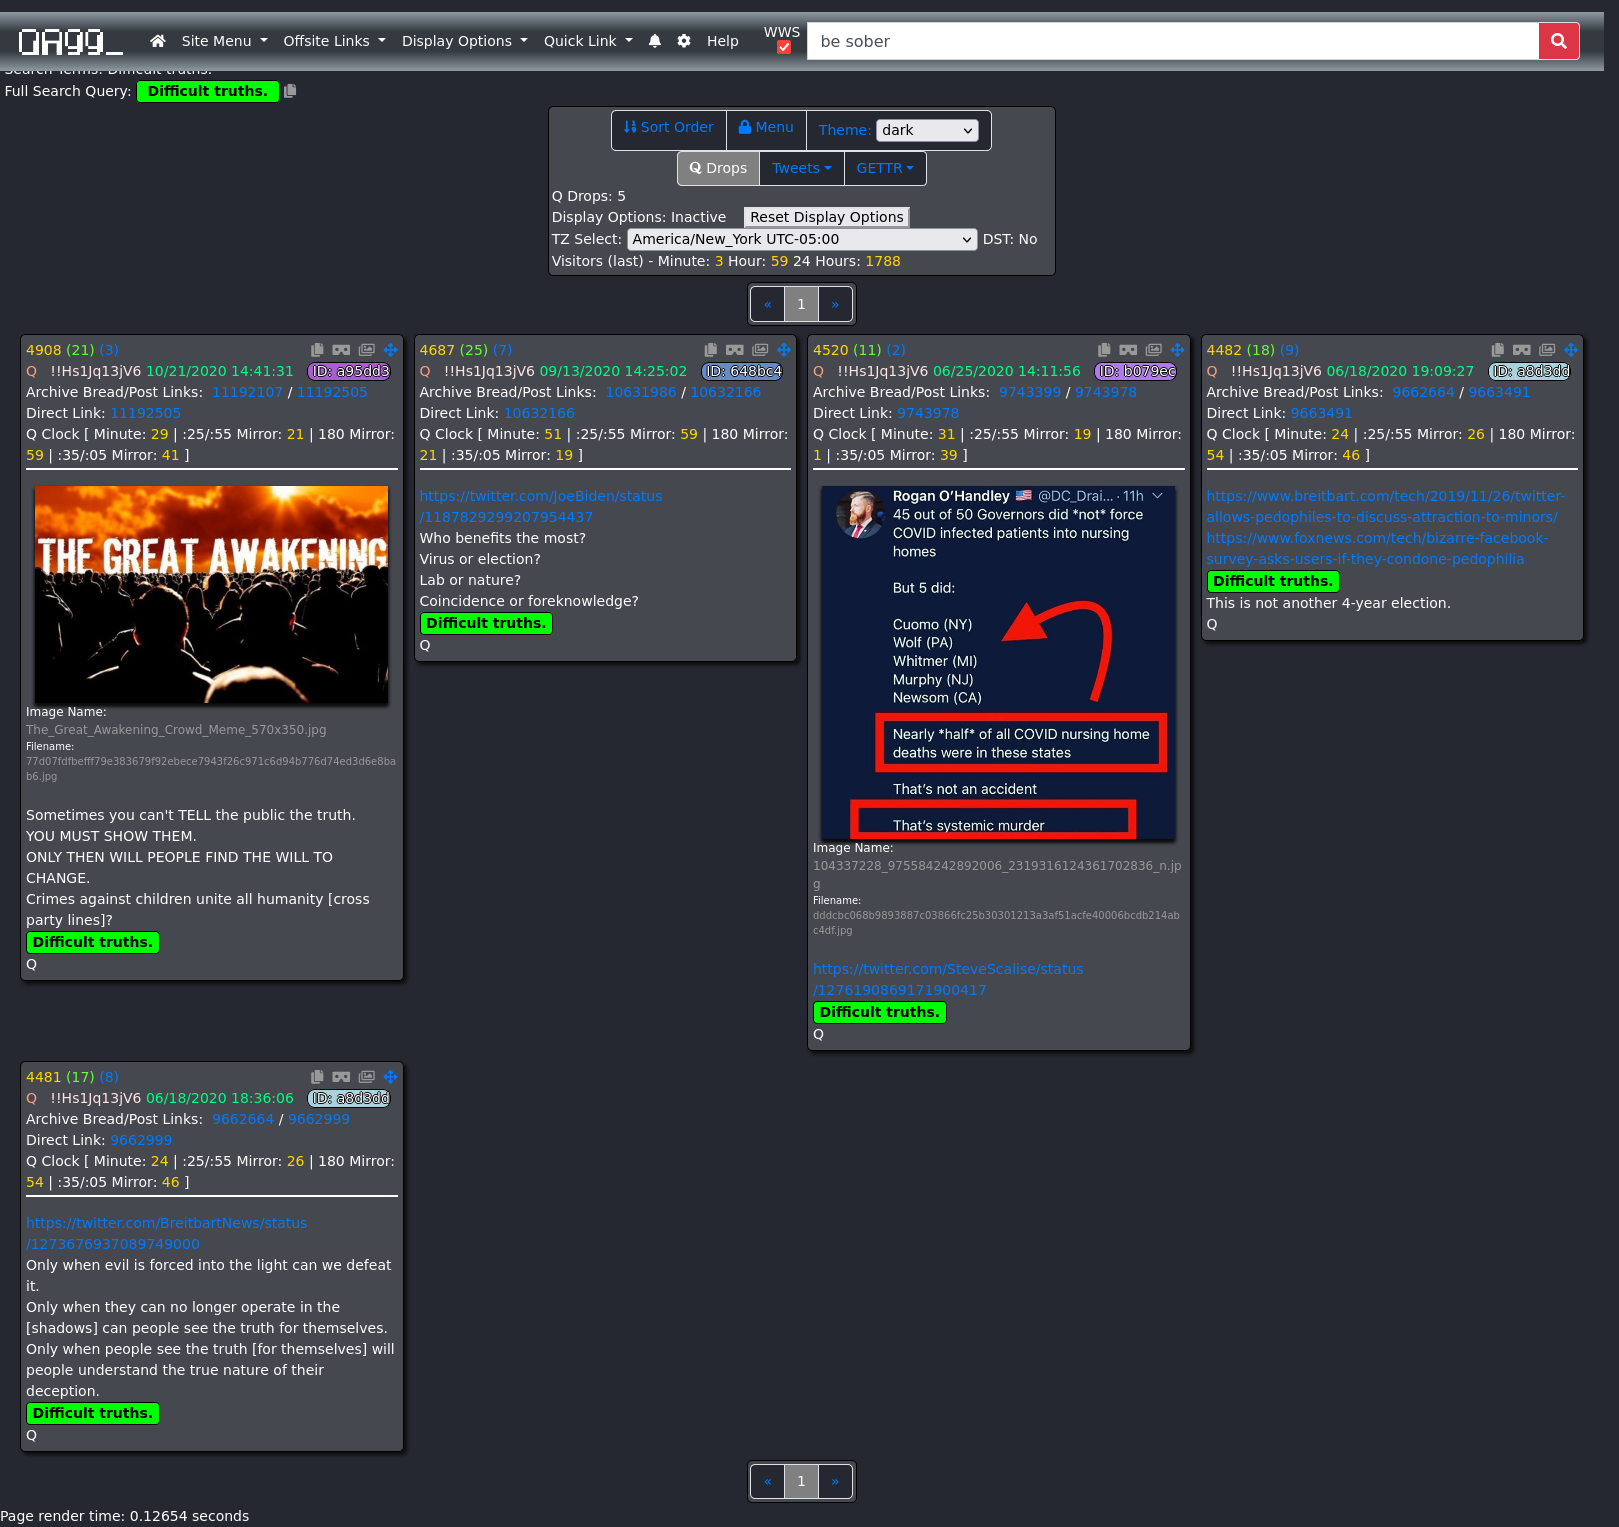The width and height of the screenshot is (1619, 1527).
Task: Open archive bread link 10631986
Action: 641,392
